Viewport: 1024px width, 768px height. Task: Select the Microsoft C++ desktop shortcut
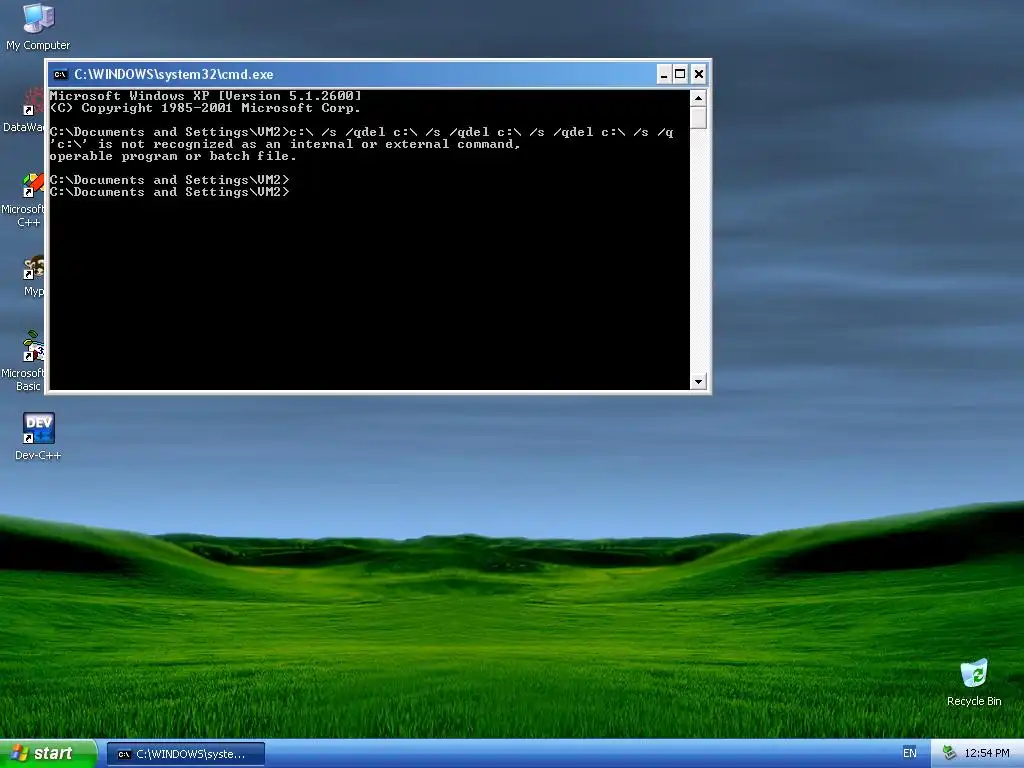[23, 200]
